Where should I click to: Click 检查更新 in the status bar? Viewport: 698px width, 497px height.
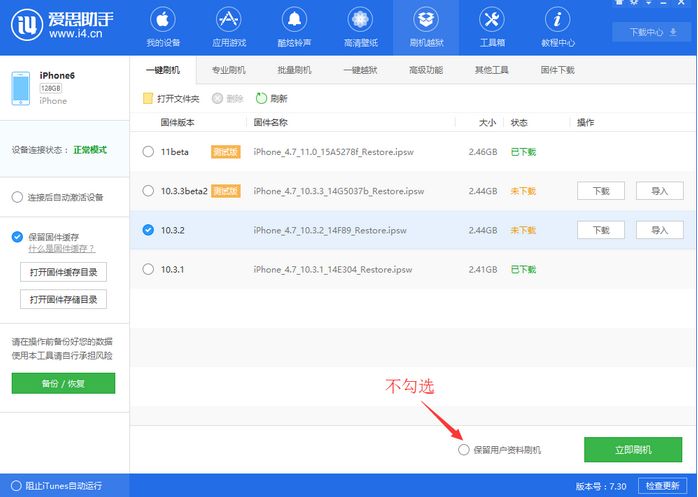[663, 486]
